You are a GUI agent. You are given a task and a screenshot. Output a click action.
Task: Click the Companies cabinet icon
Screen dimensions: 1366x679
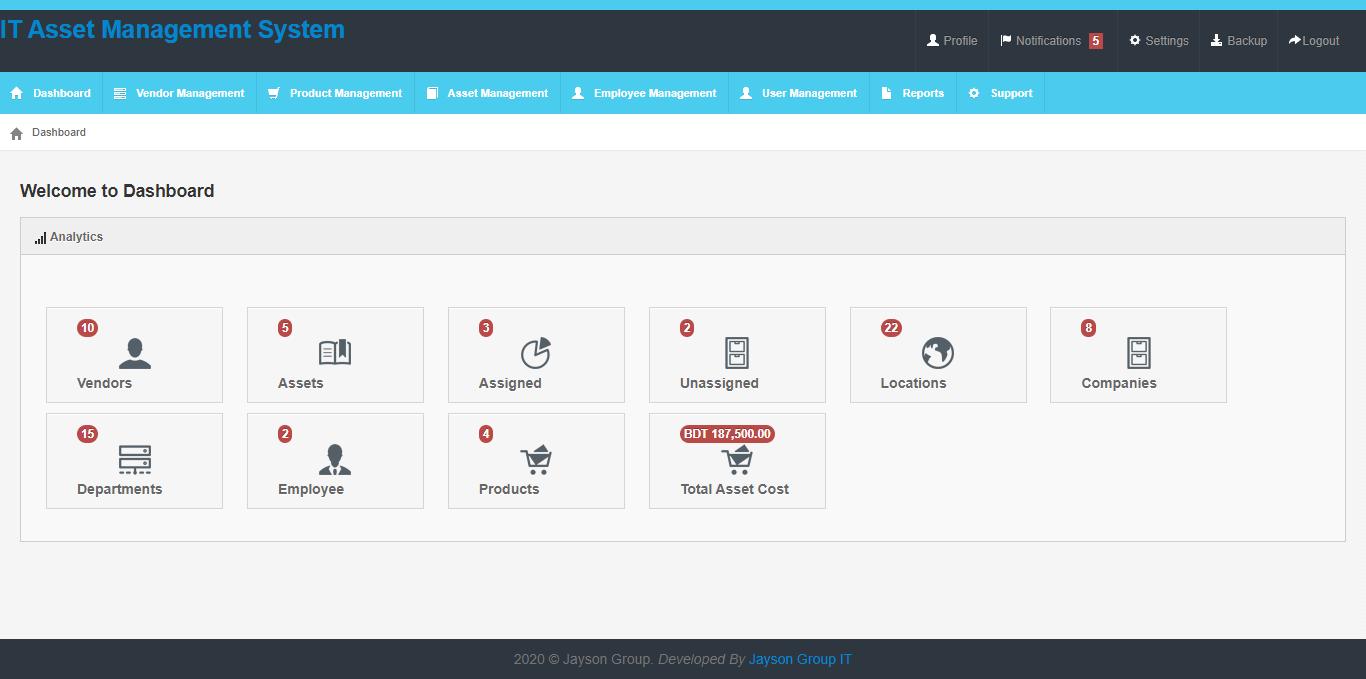(x=1139, y=353)
